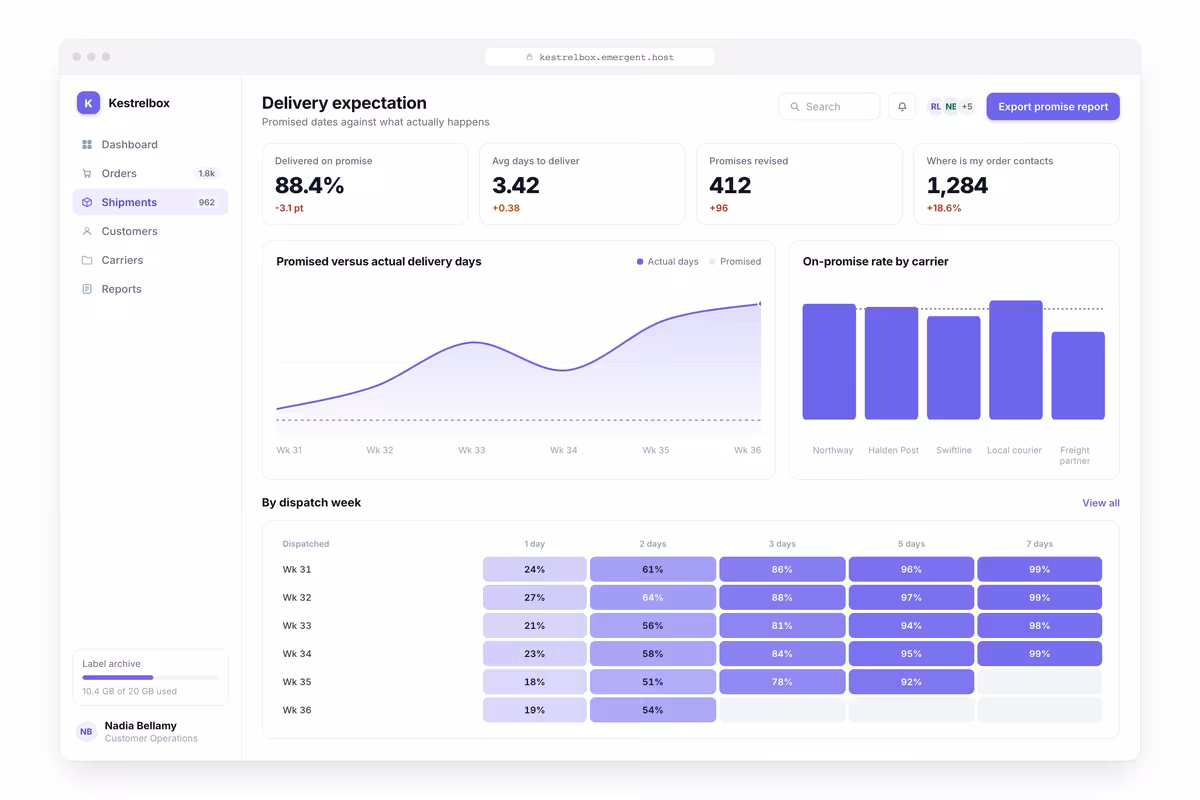Click Export promise report button

click(1053, 106)
